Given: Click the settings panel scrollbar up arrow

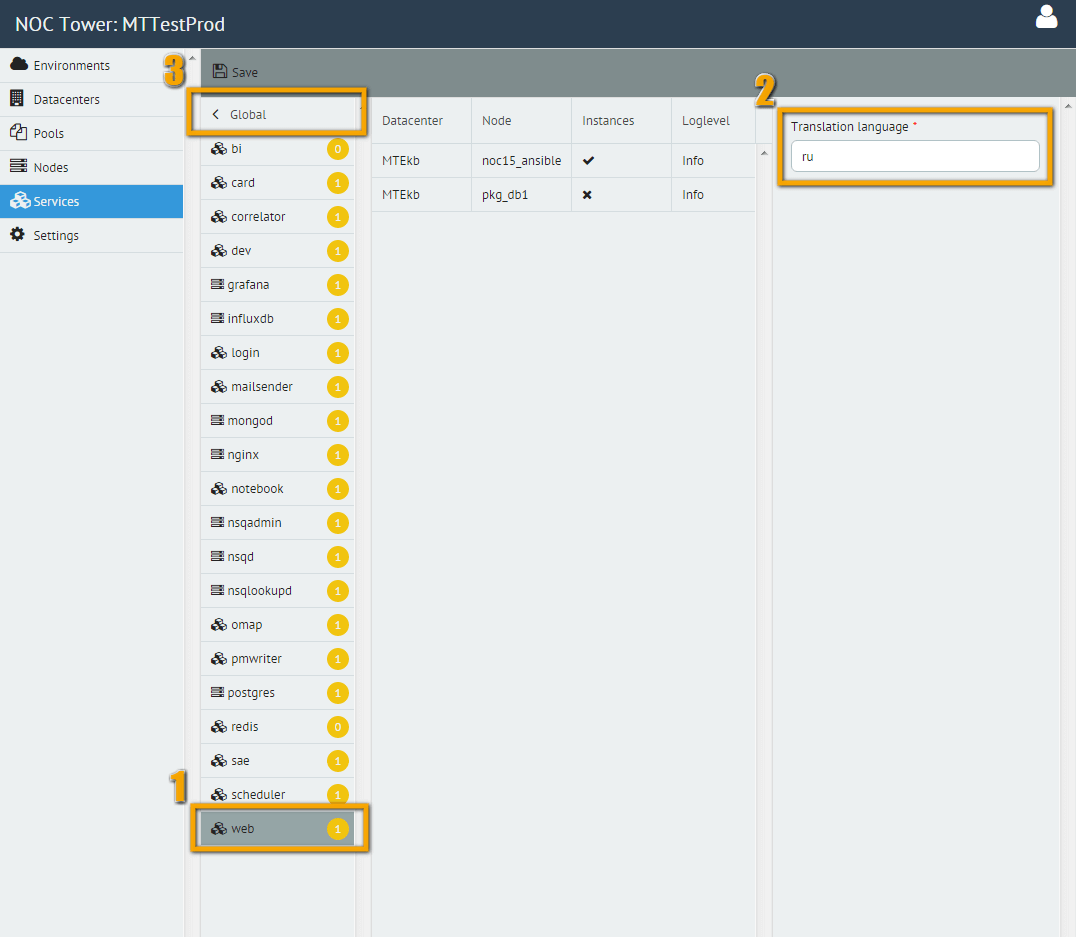Looking at the screenshot, I should (x=1068, y=106).
